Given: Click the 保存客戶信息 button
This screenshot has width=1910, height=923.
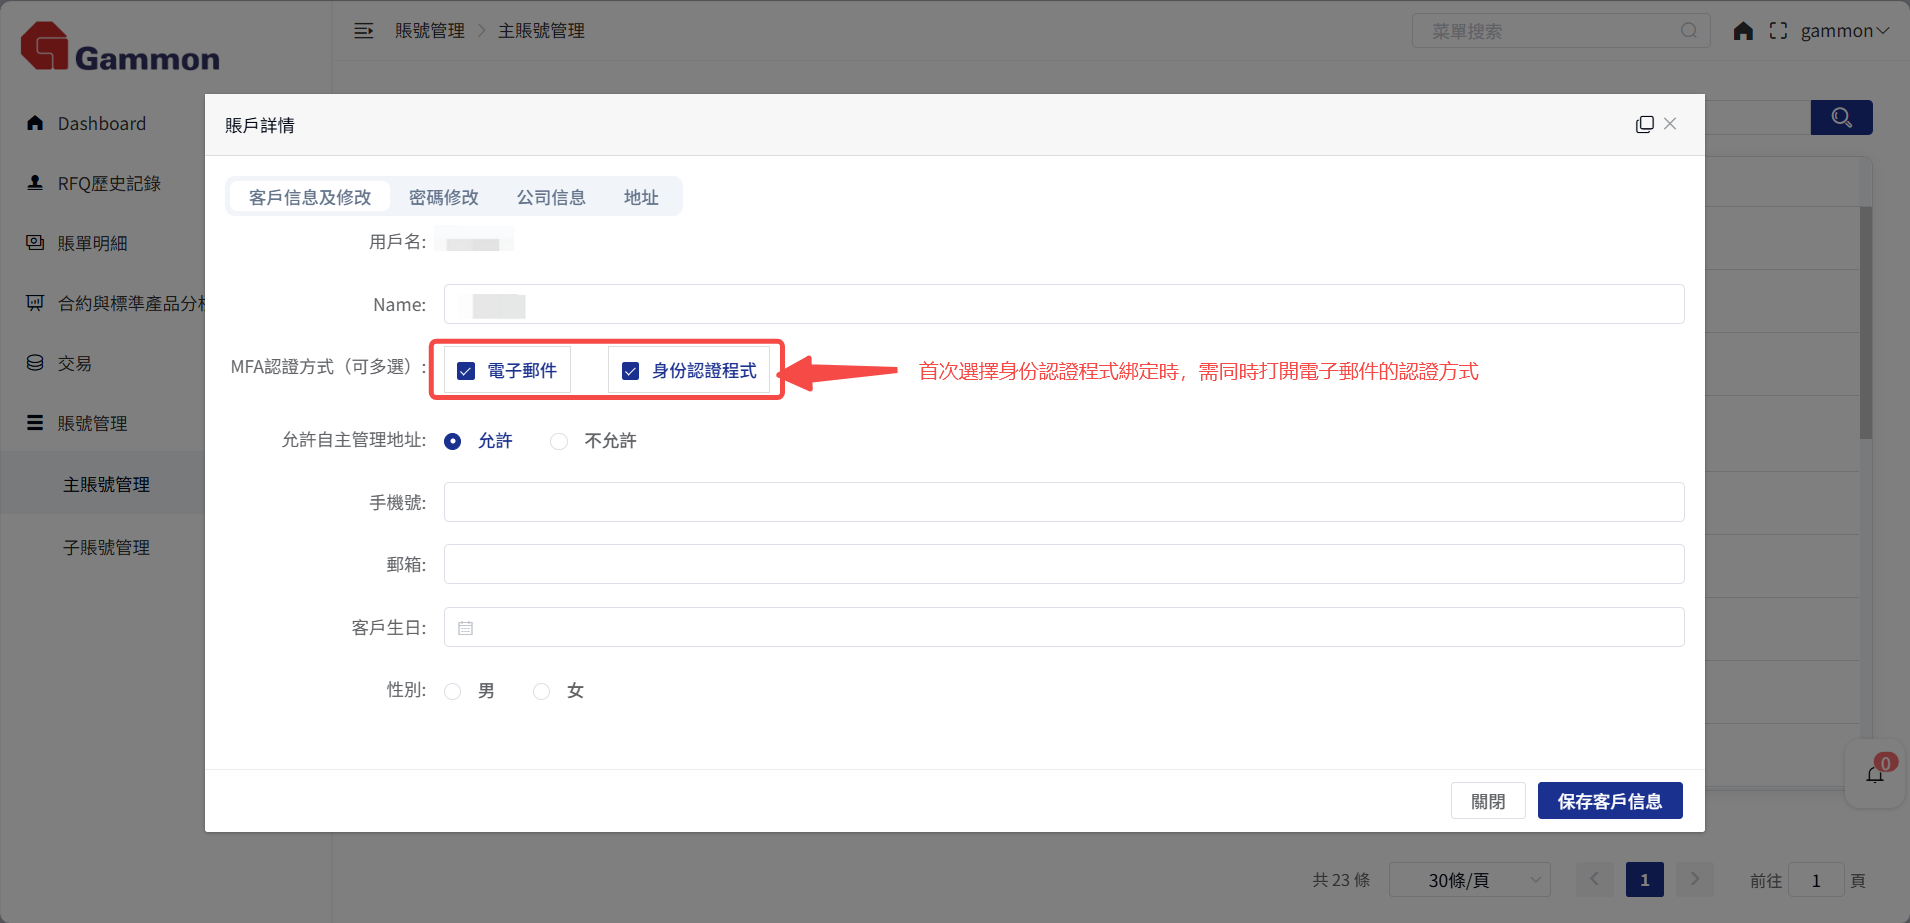Looking at the screenshot, I should coord(1609,801).
